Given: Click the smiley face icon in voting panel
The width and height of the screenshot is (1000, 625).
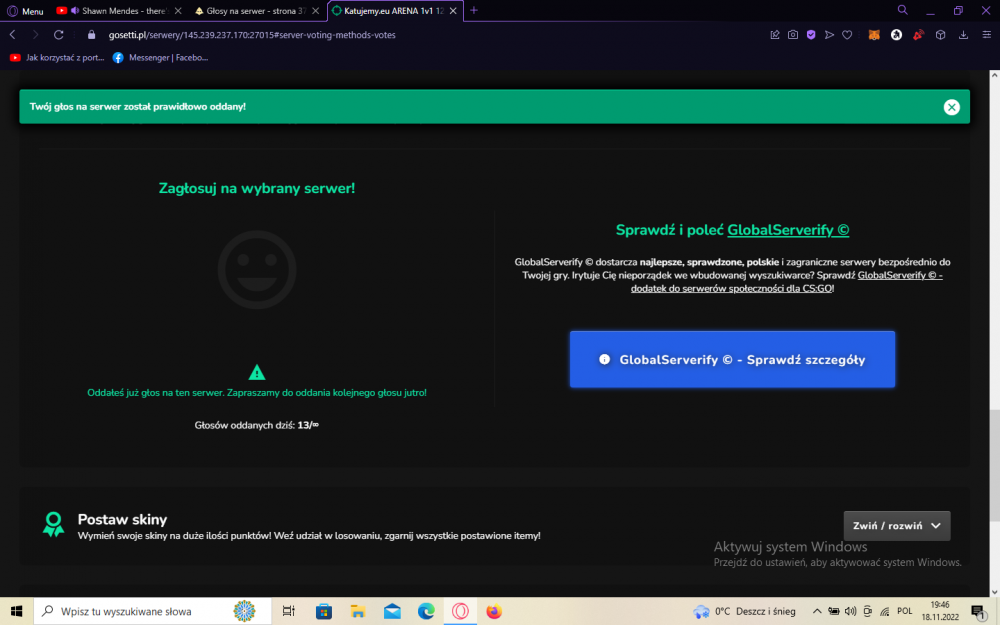Looking at the screenshot, I should point(256,270).
